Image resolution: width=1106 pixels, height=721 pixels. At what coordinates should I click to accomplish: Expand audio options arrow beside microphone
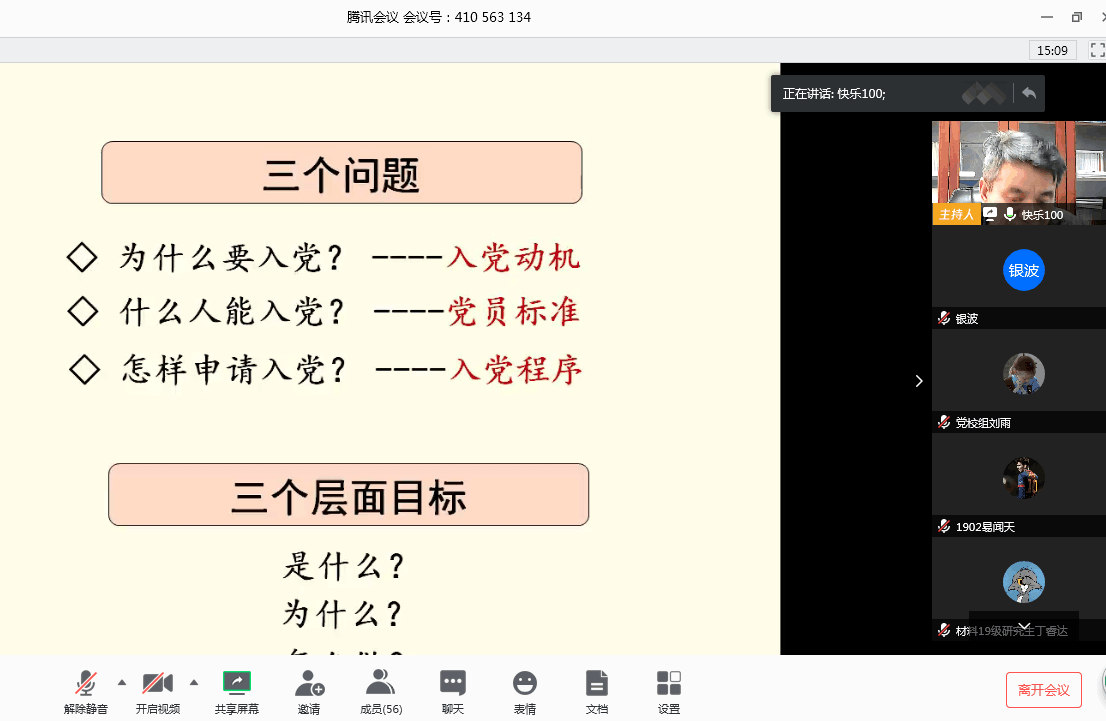[122, 683]
